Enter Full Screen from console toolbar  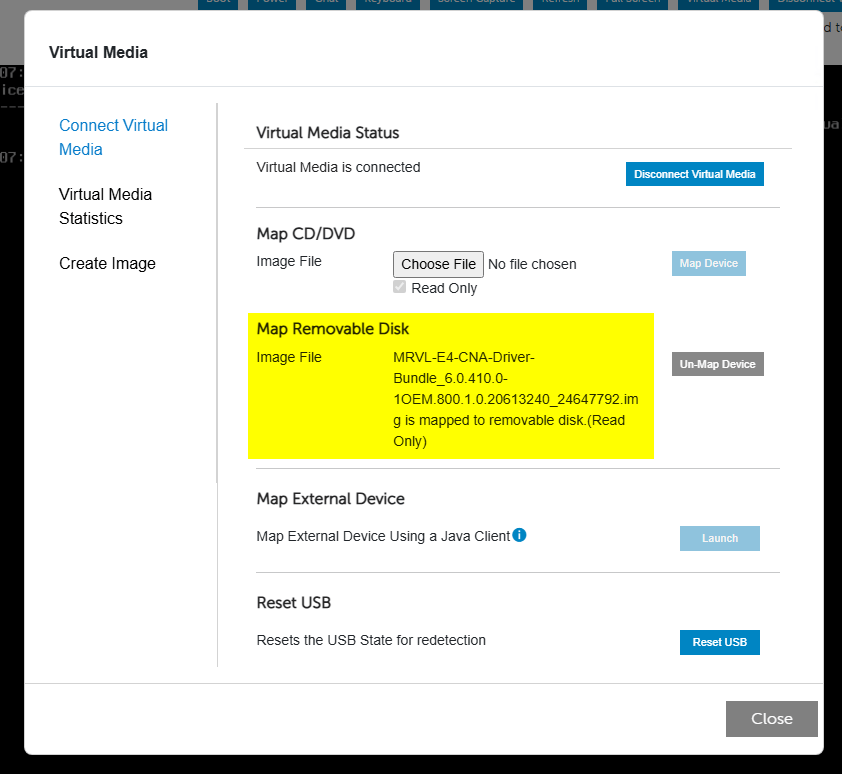[x=635, y=3]
